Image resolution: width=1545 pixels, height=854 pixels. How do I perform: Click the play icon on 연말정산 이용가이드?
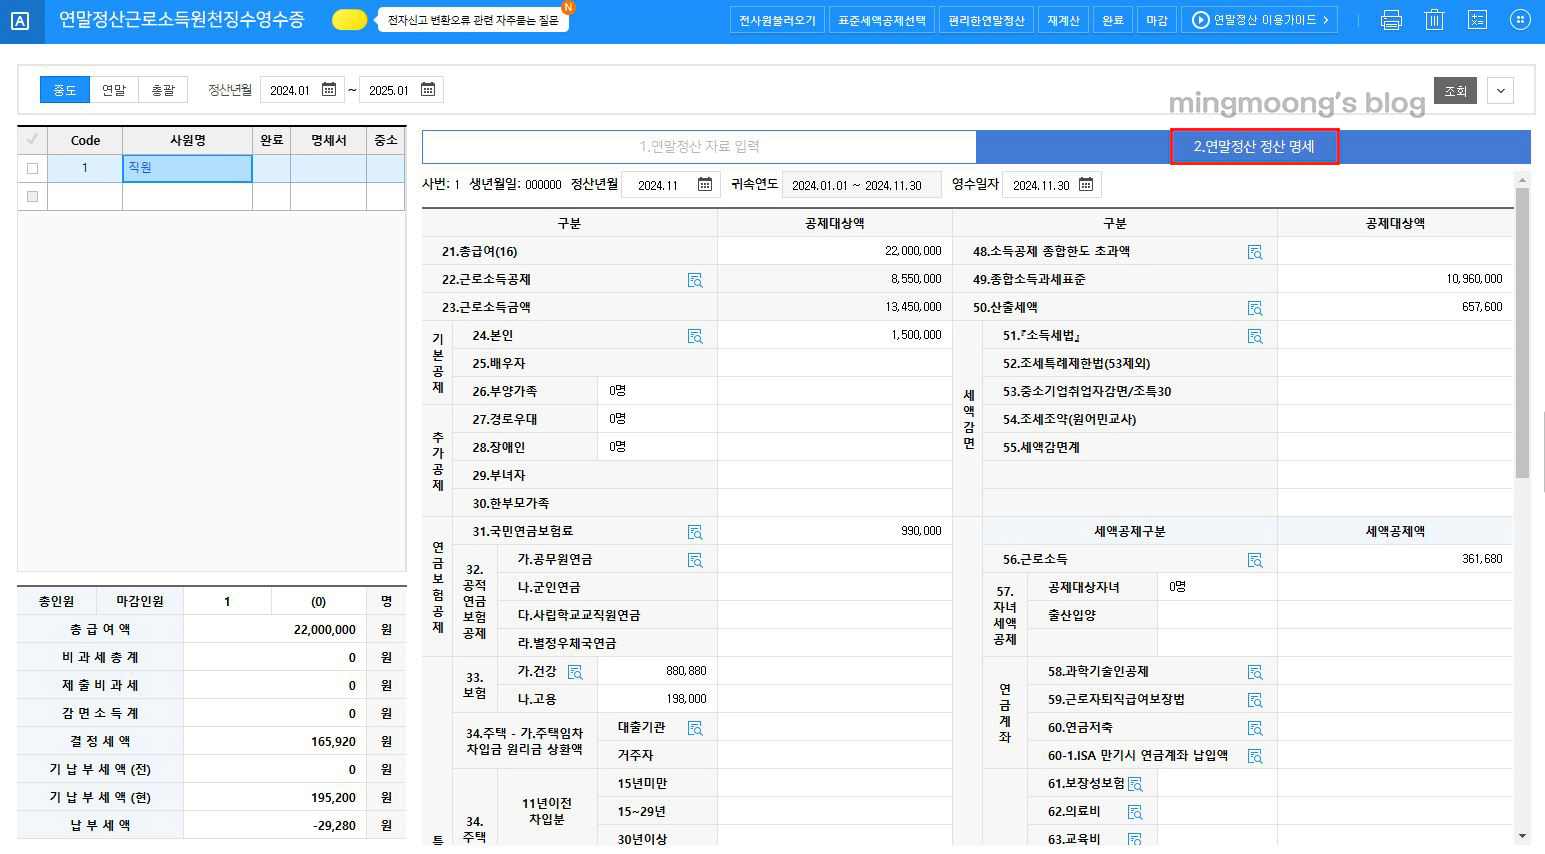[x=1198, y=18]
